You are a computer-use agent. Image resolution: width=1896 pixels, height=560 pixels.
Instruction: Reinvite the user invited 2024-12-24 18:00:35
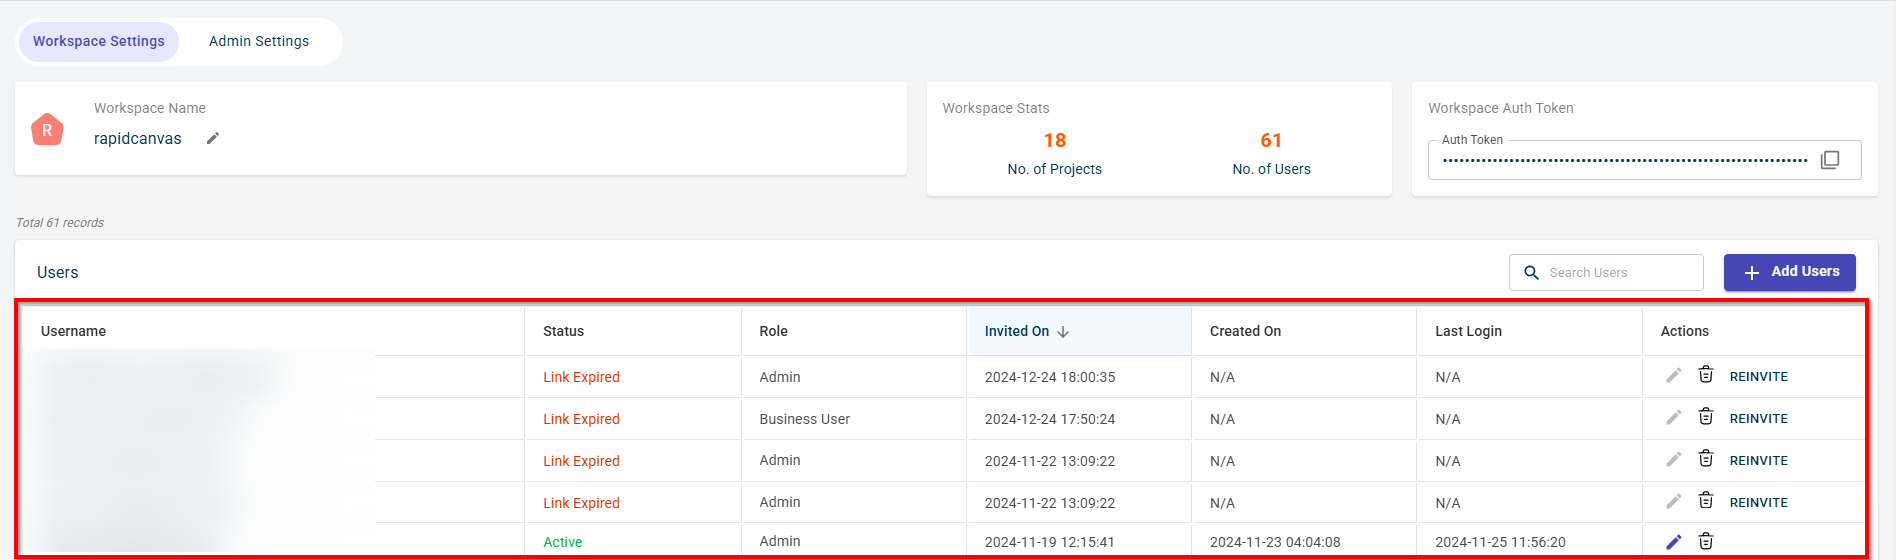pos(1758,377)
